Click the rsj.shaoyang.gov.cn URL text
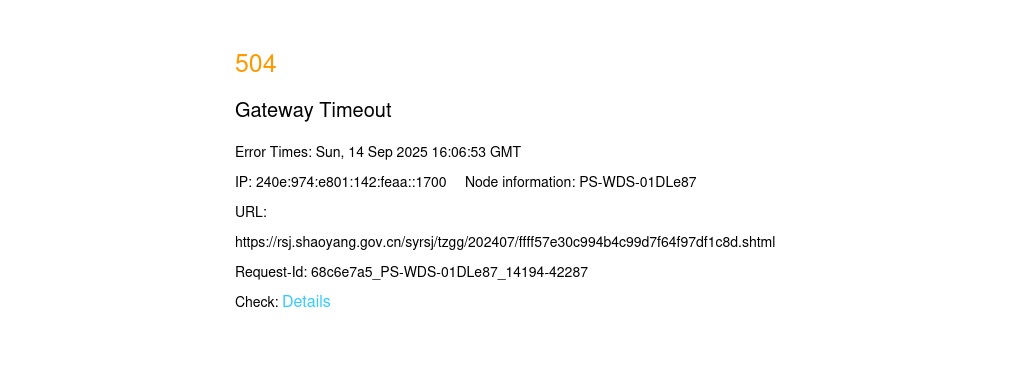This screenshot has height=379, width=1024. pos(505,242)
